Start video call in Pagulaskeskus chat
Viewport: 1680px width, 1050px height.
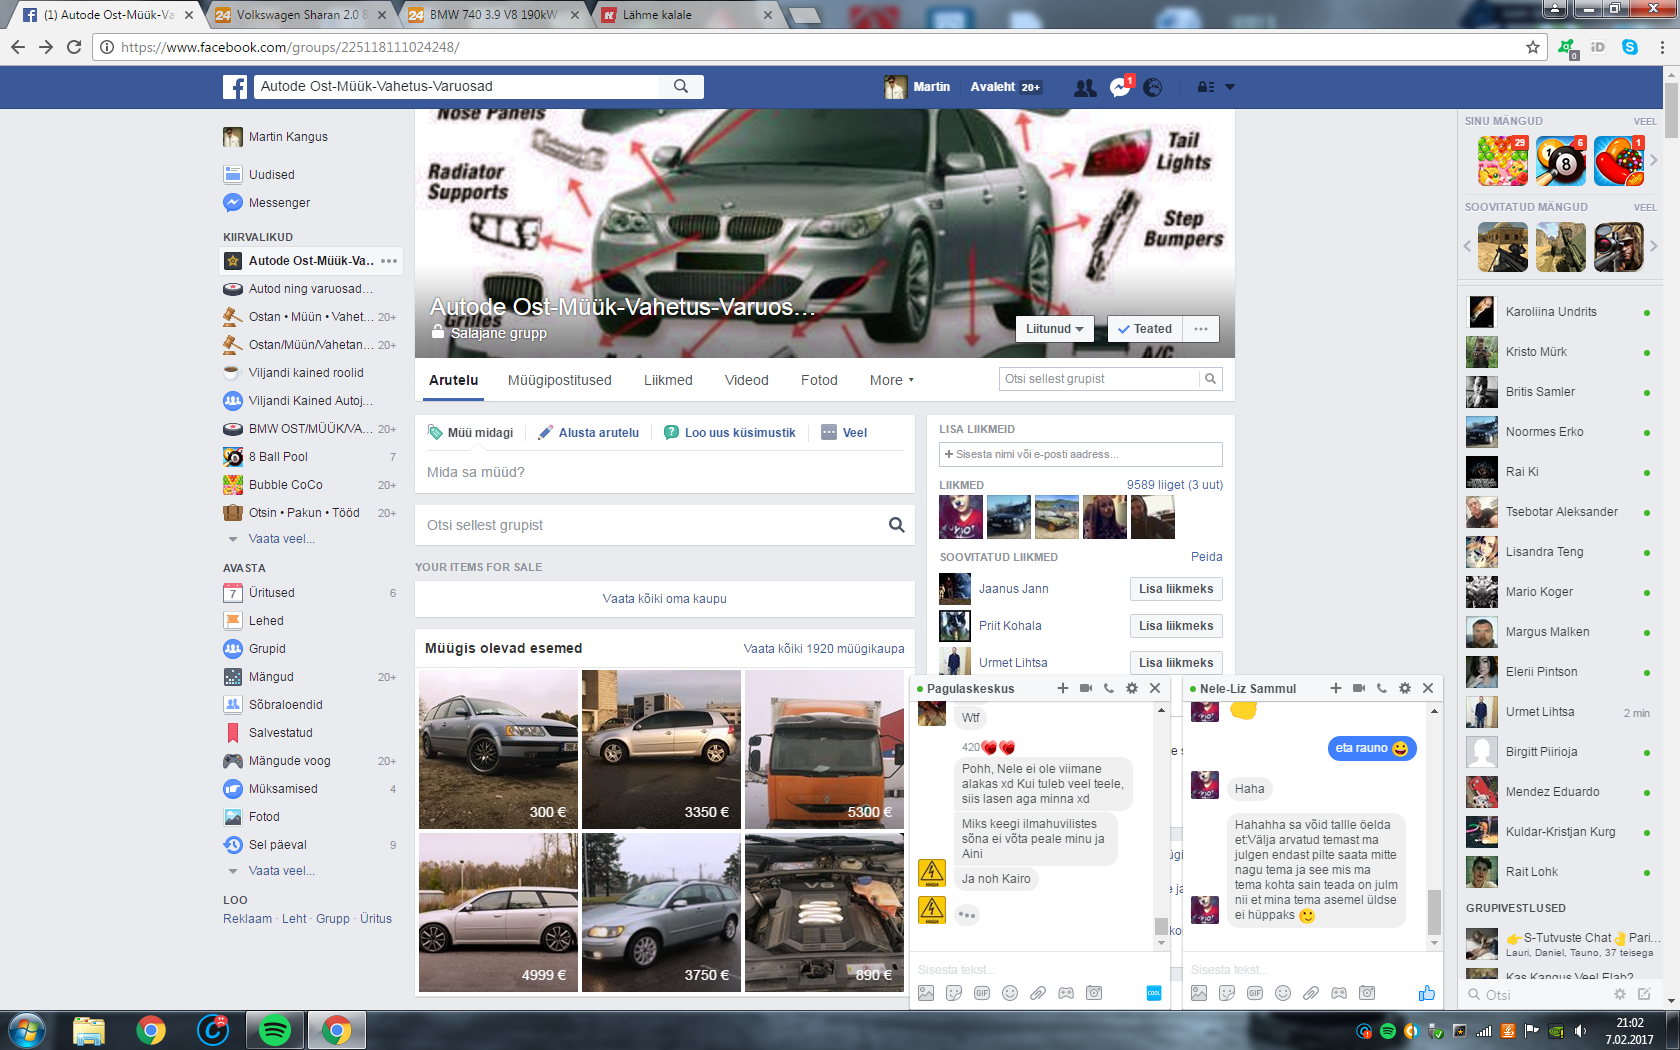[x=1086, y=688]
